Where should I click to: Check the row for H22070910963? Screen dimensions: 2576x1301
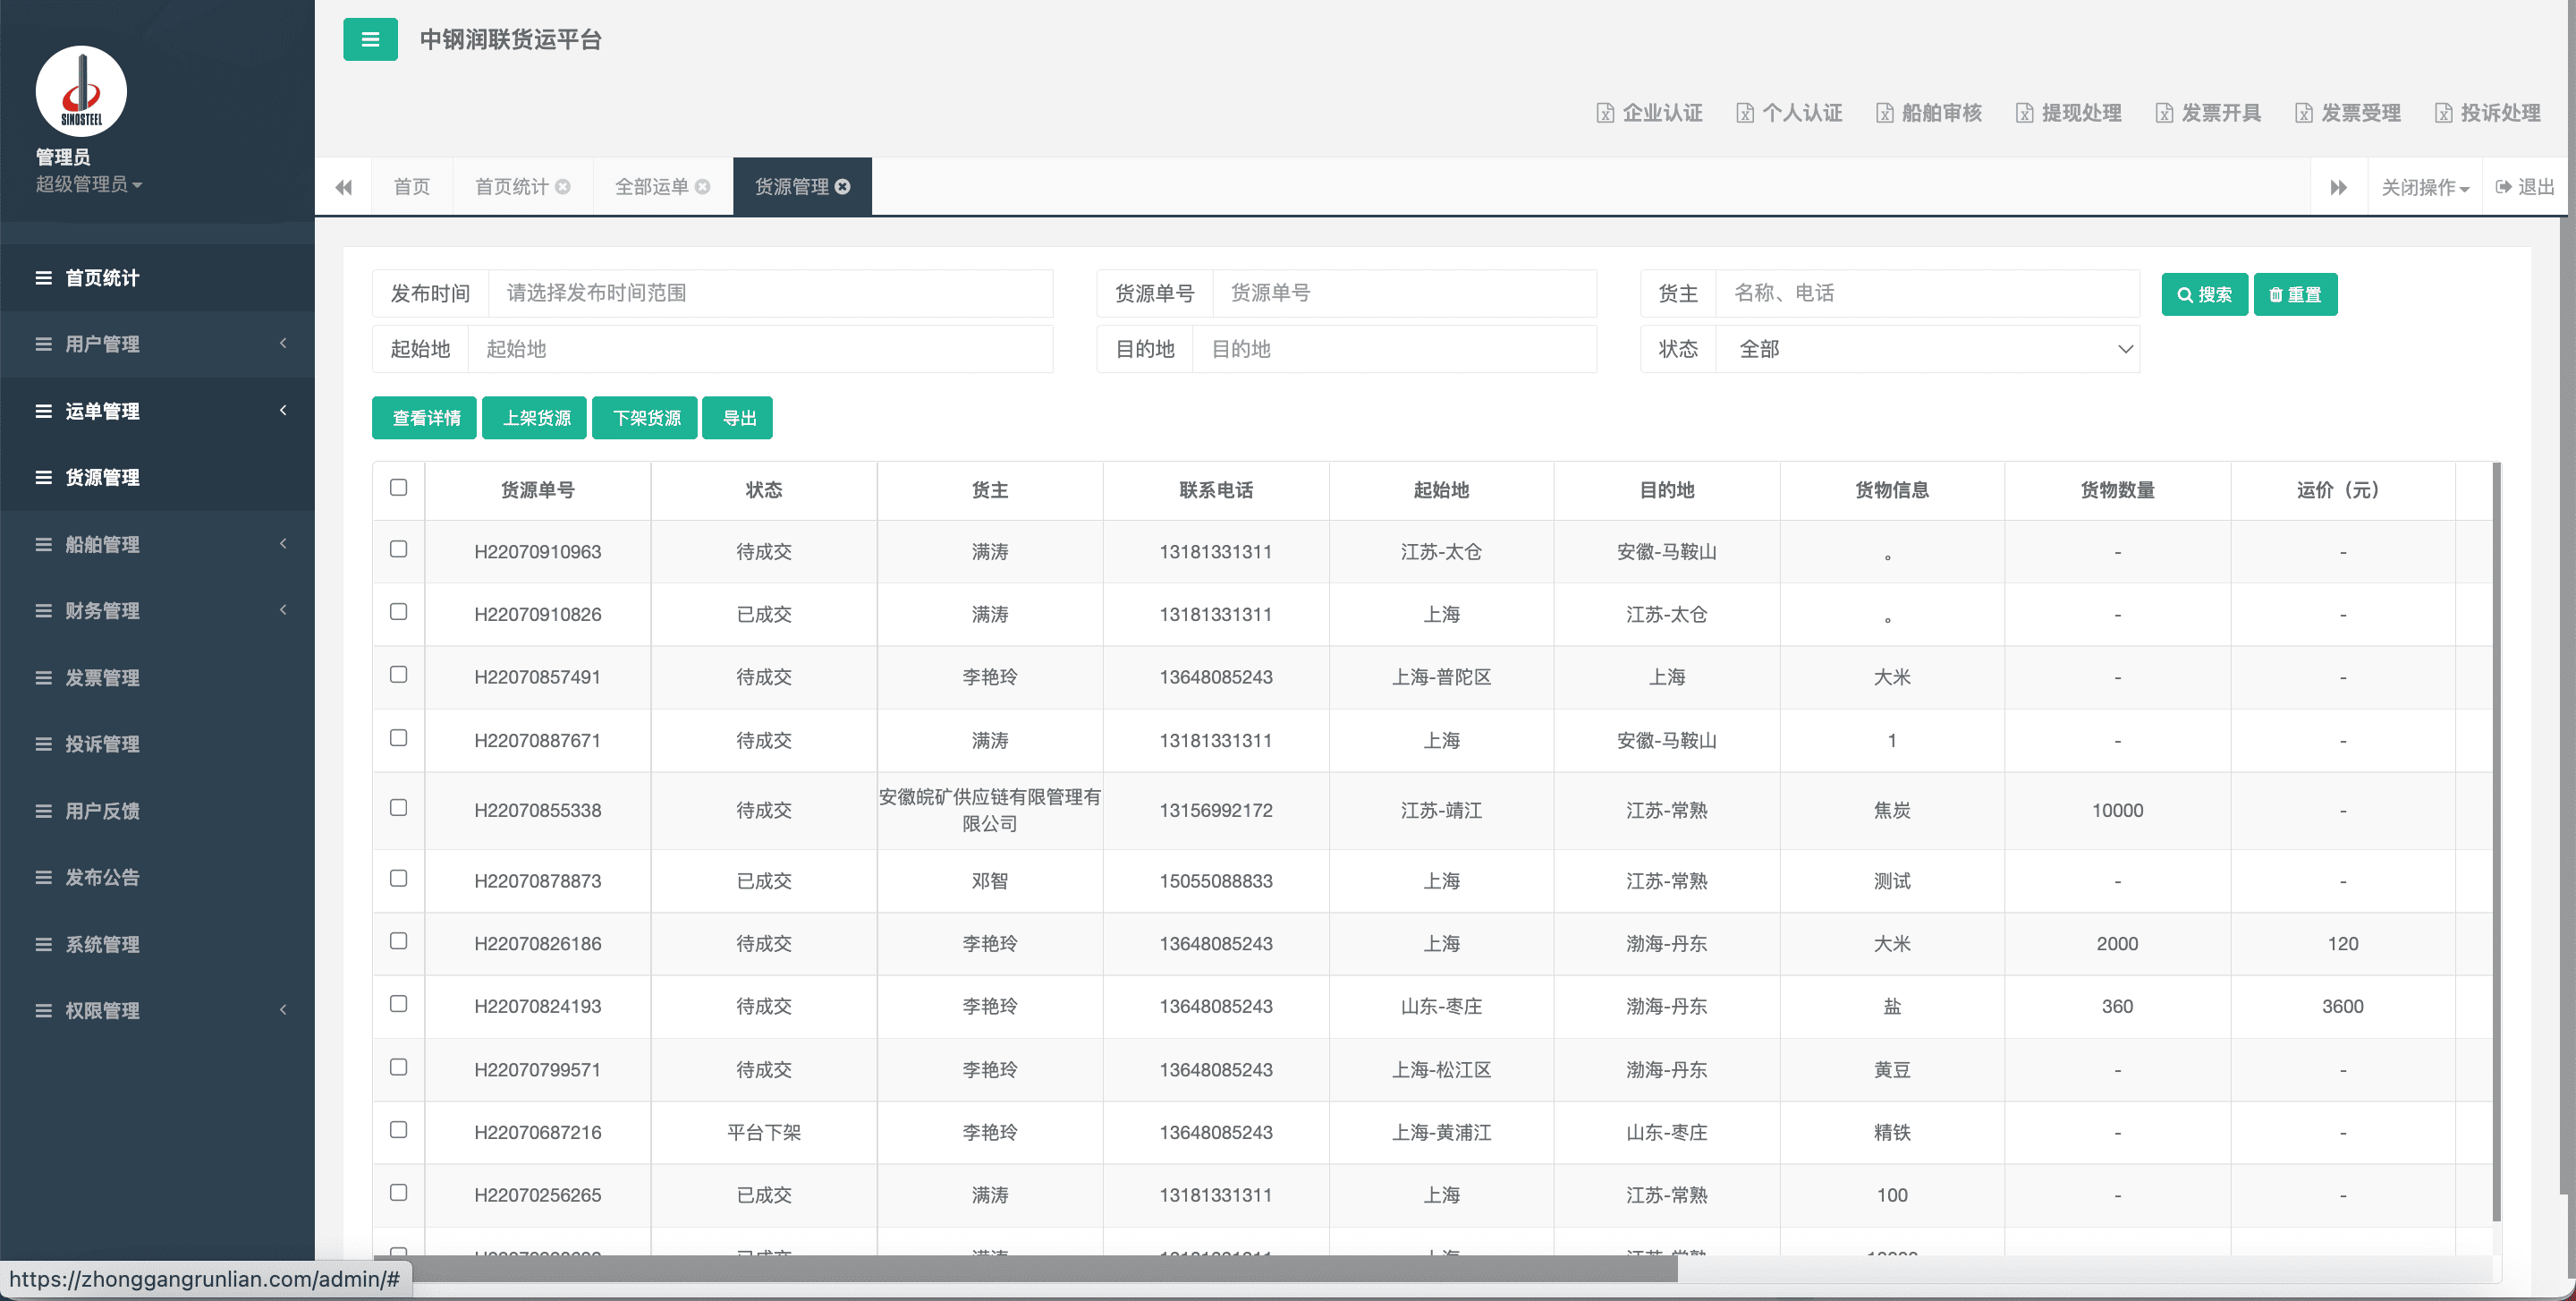[x=398, y=549]
